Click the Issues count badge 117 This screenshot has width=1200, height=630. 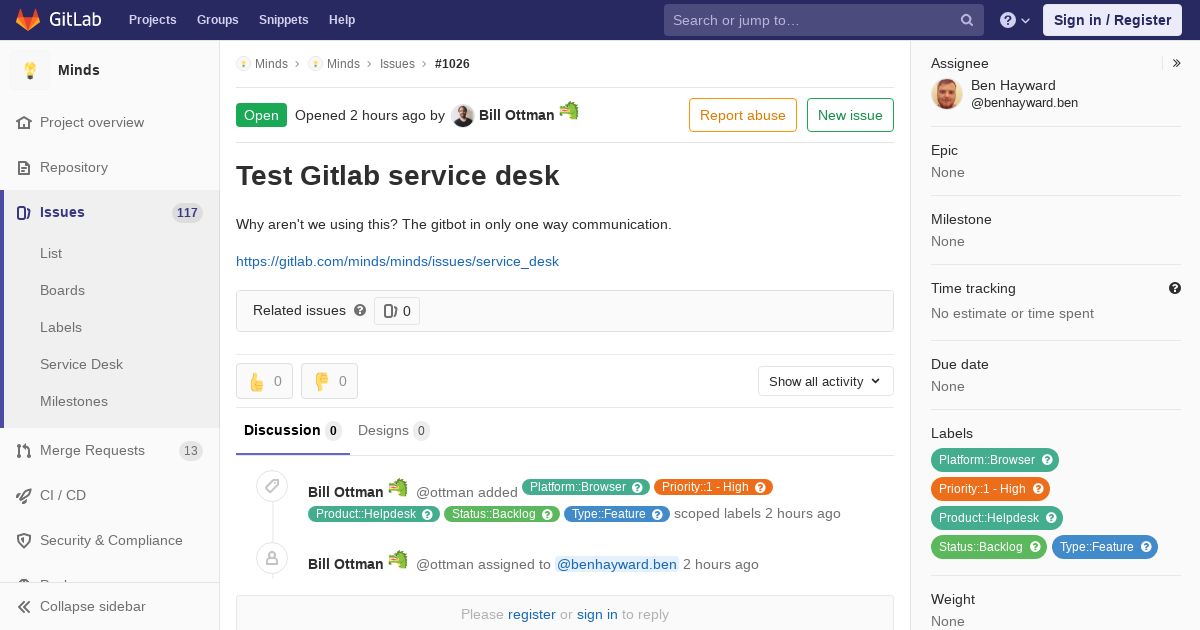187,212
